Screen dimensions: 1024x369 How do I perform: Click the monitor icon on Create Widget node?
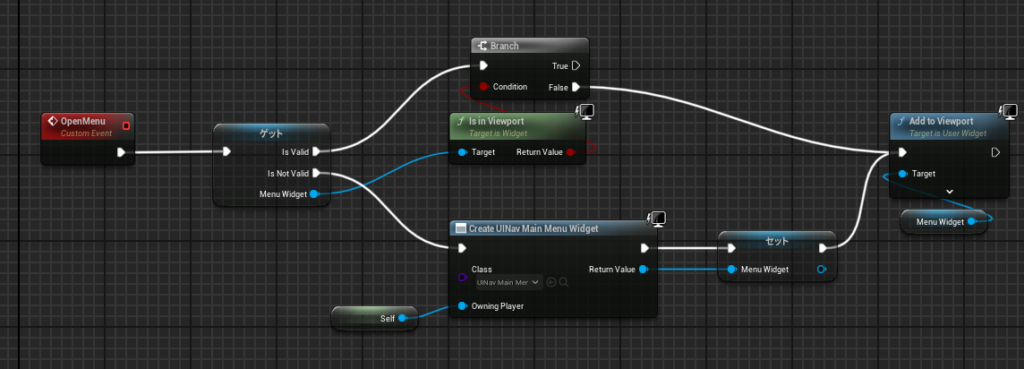point(657,219)
